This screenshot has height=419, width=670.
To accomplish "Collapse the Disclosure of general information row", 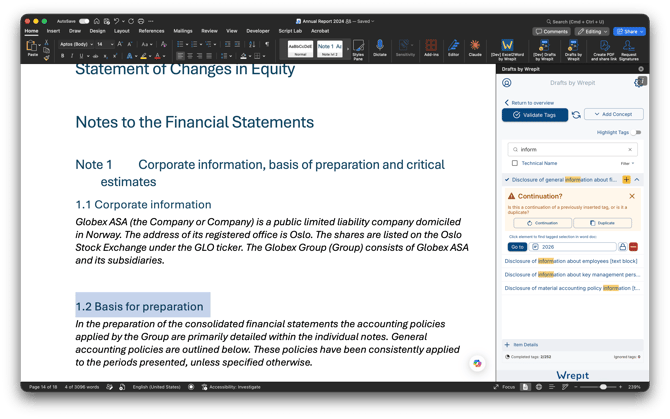I will point(637,180).
